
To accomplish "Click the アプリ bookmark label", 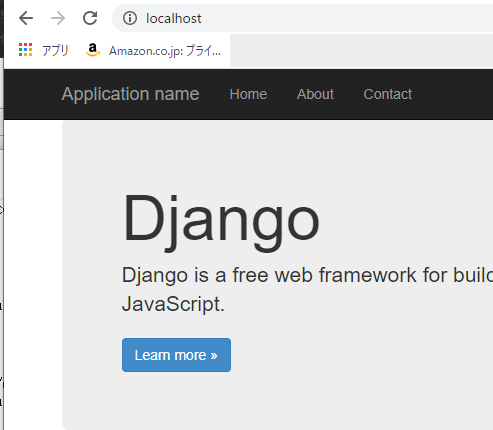I will 55,50.
